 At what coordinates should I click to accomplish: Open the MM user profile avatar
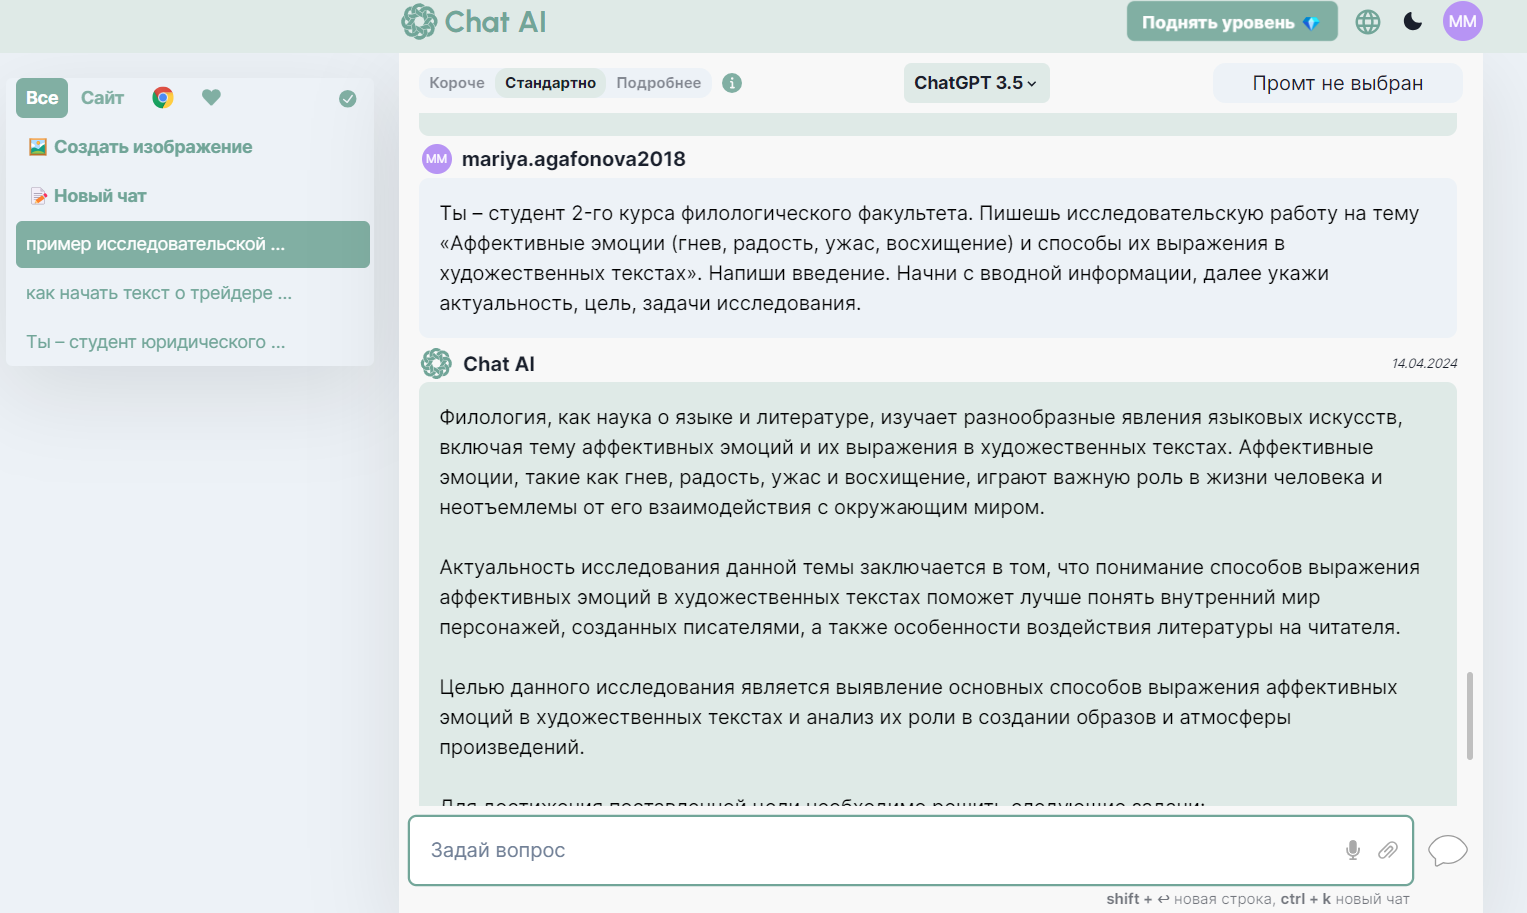point(1462,22)
